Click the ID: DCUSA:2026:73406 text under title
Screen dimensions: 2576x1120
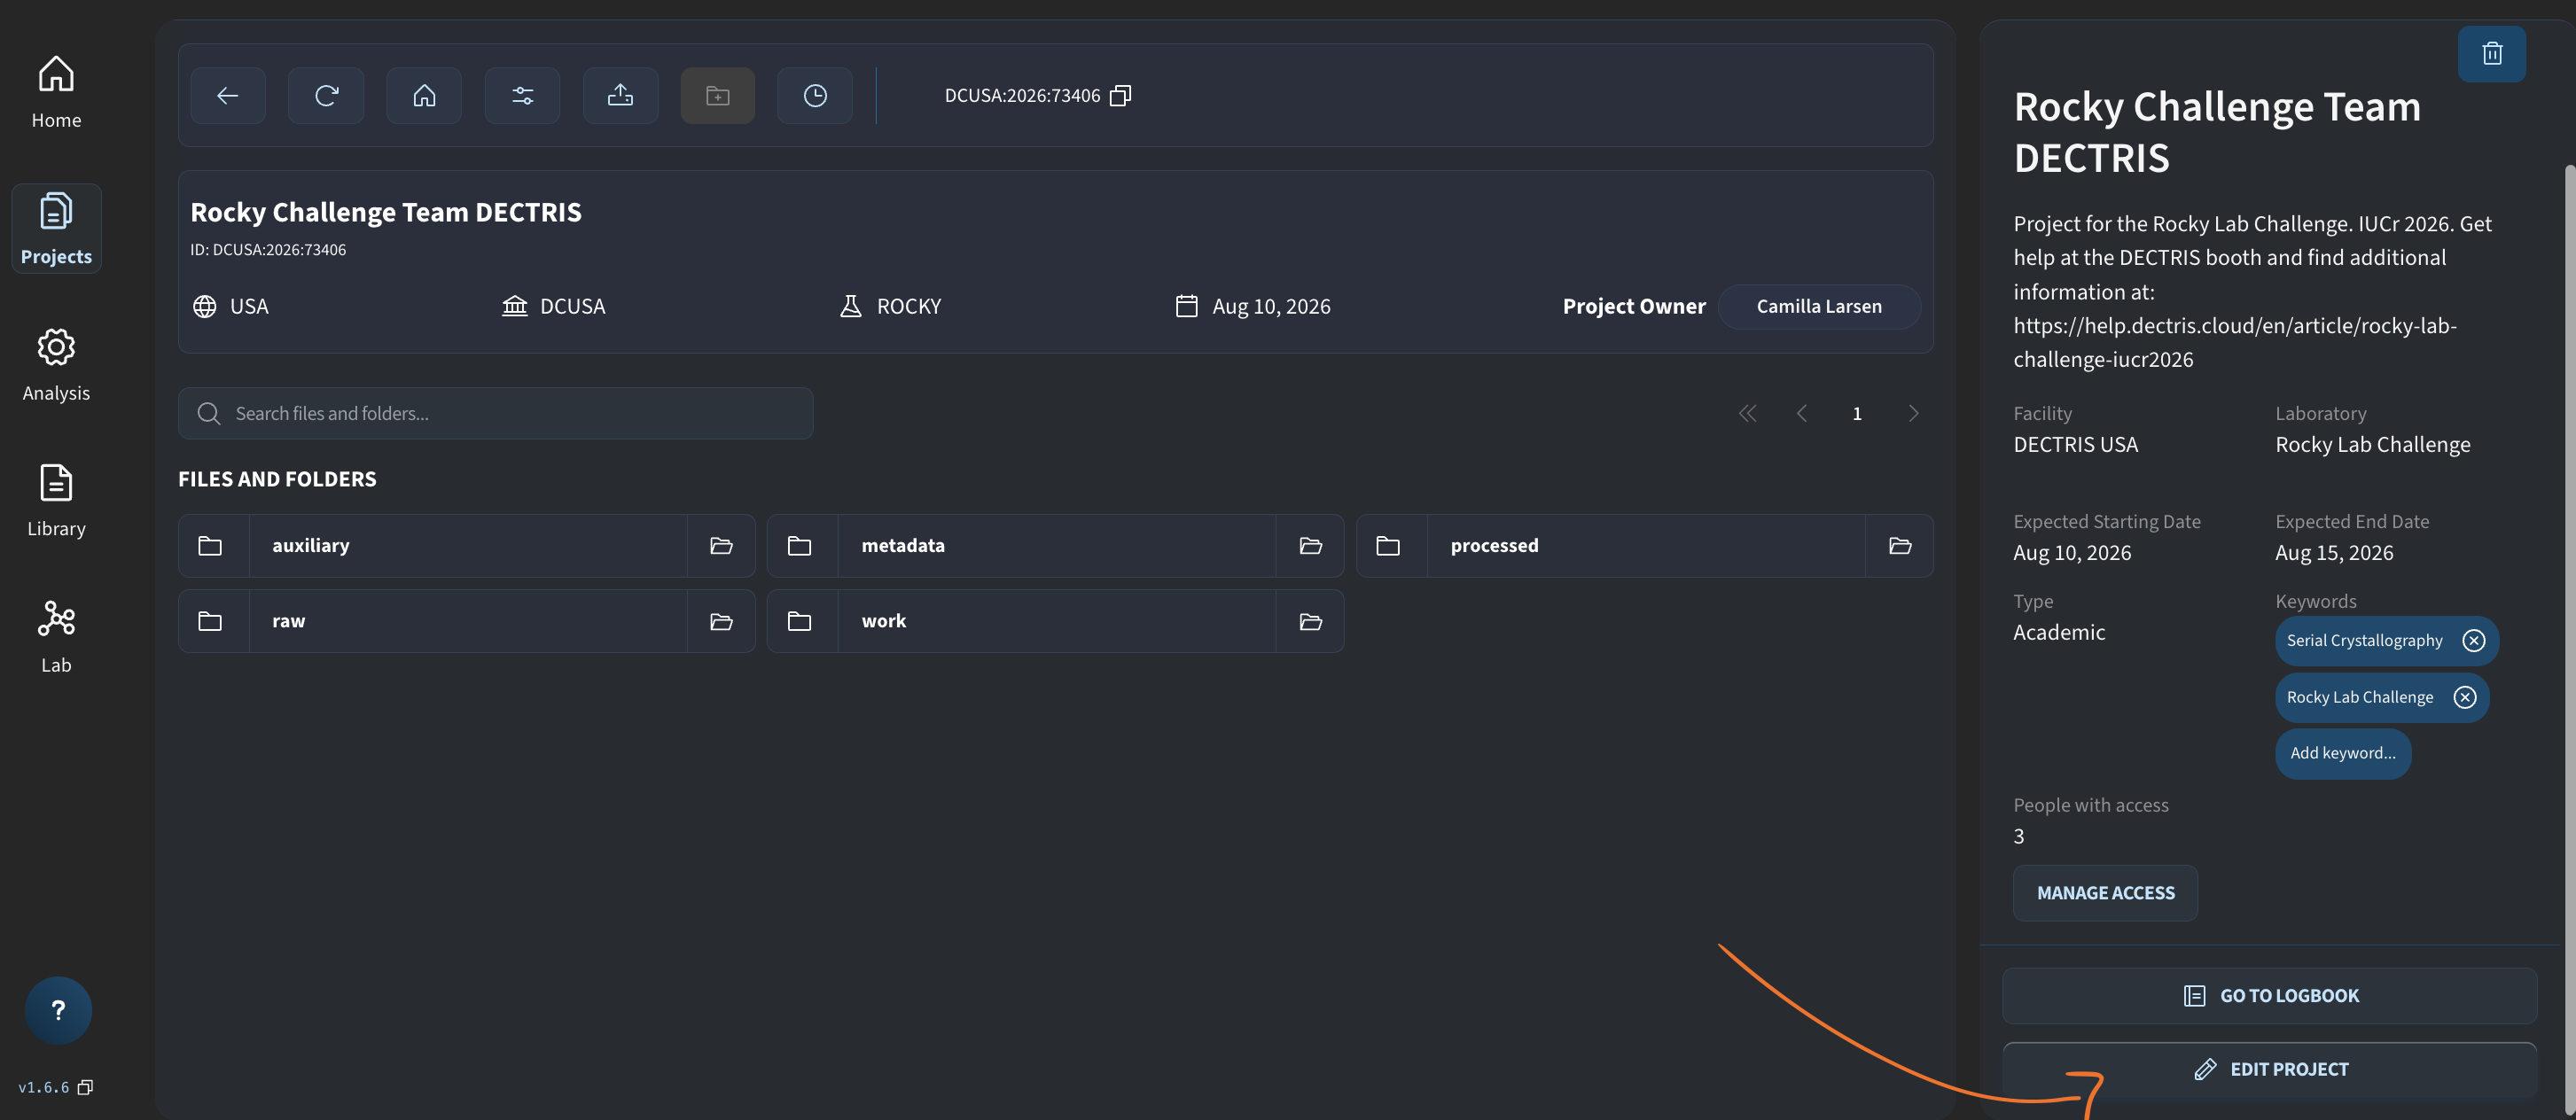(268, 250)
